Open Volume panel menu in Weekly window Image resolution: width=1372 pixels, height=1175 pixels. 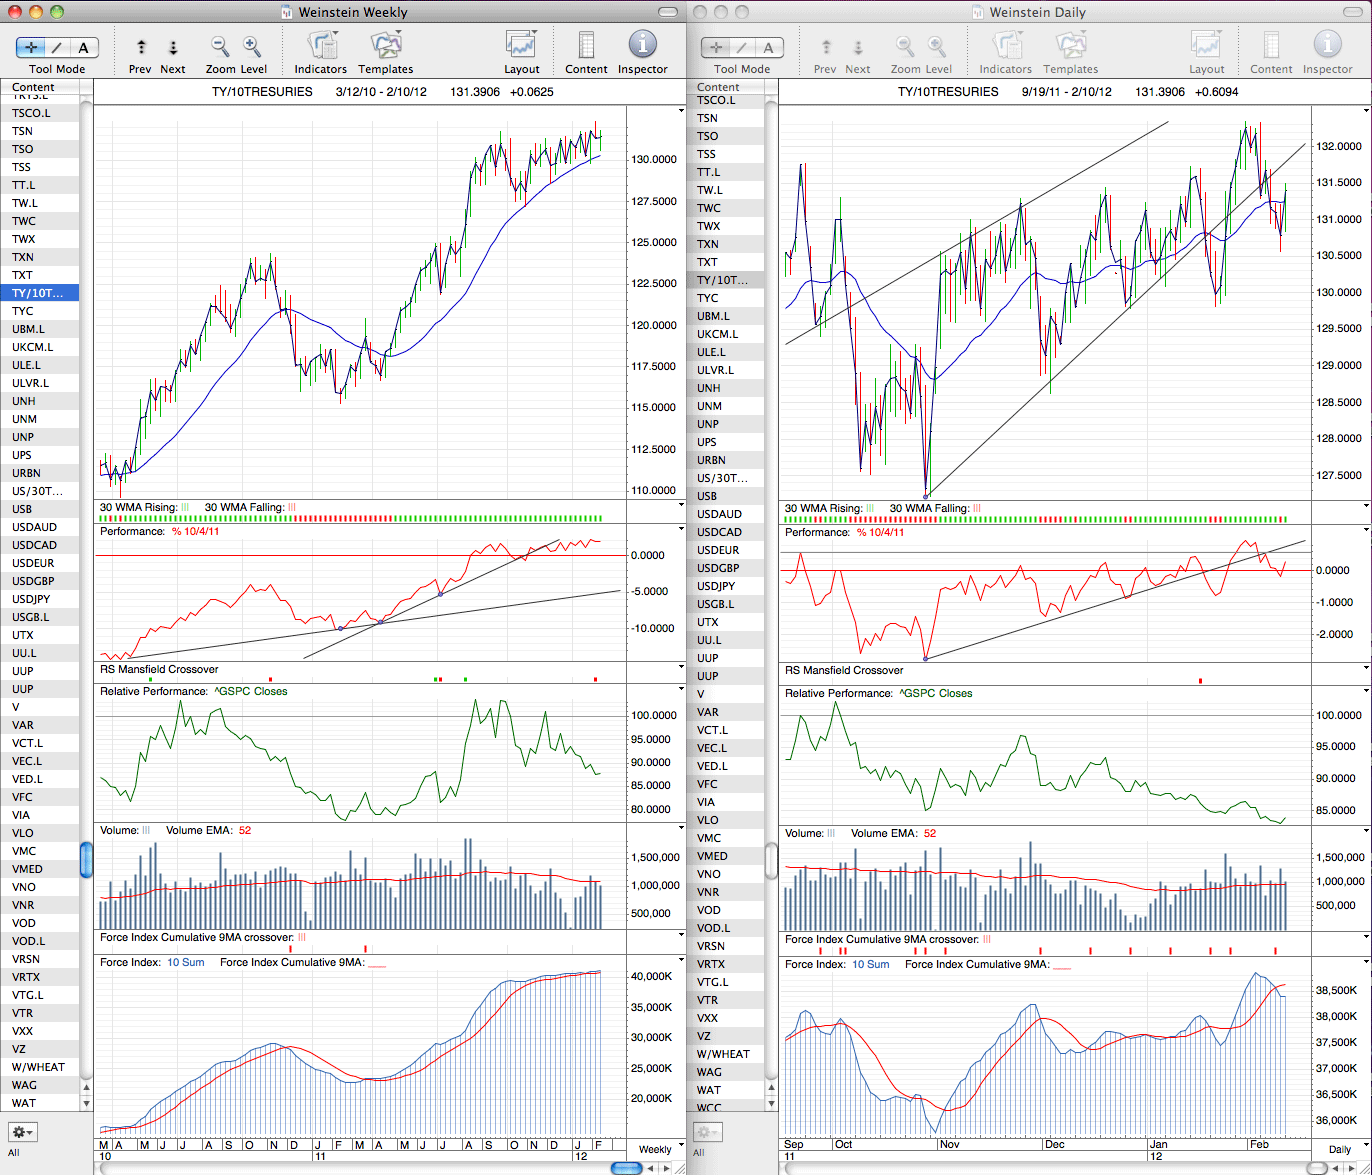coord(682,830)
